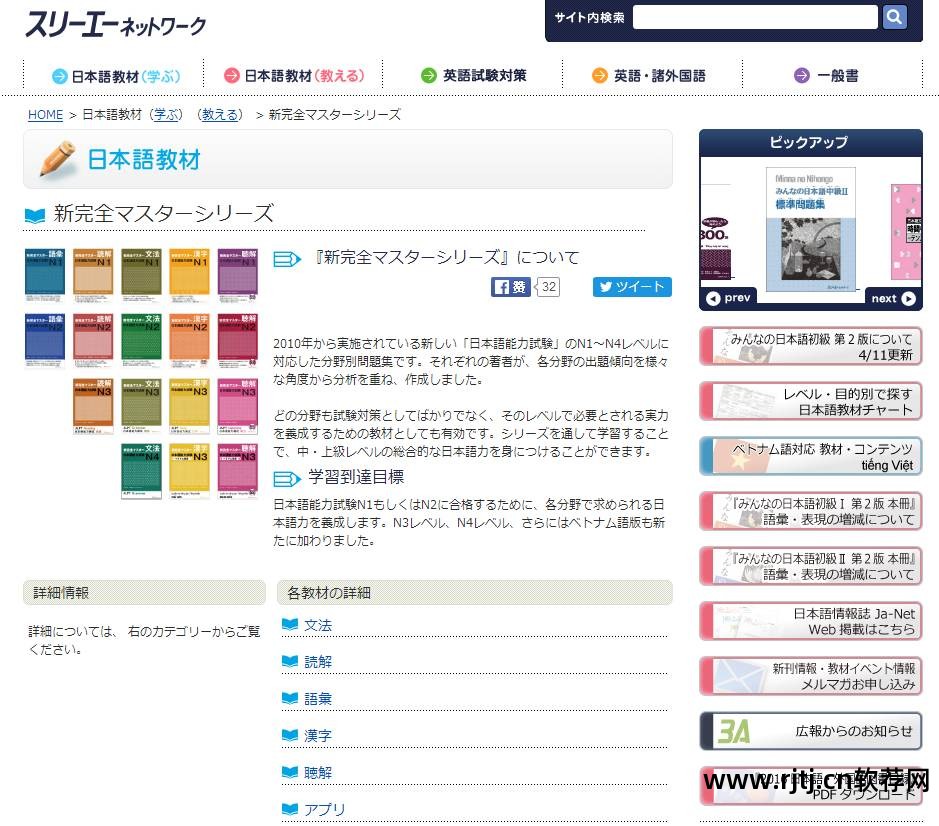This screenshot has height=826, width=939.
Task: Click the site search input field
Action: (755, 17)
